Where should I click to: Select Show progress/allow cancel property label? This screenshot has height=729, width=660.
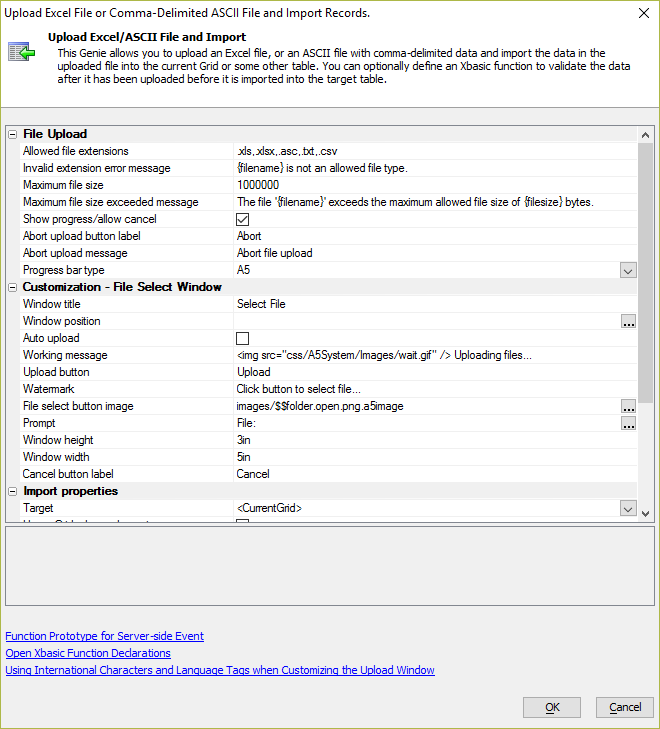[x=90, y=219]
